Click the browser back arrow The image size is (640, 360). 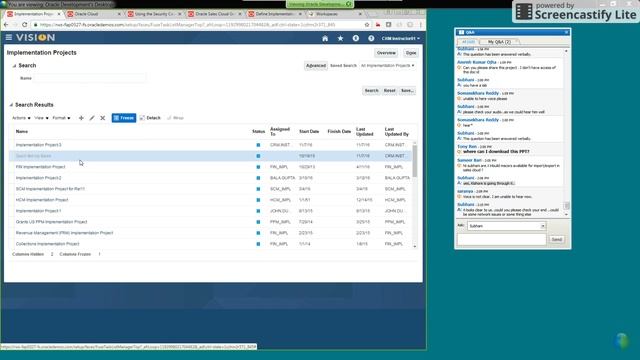point(6,25)
